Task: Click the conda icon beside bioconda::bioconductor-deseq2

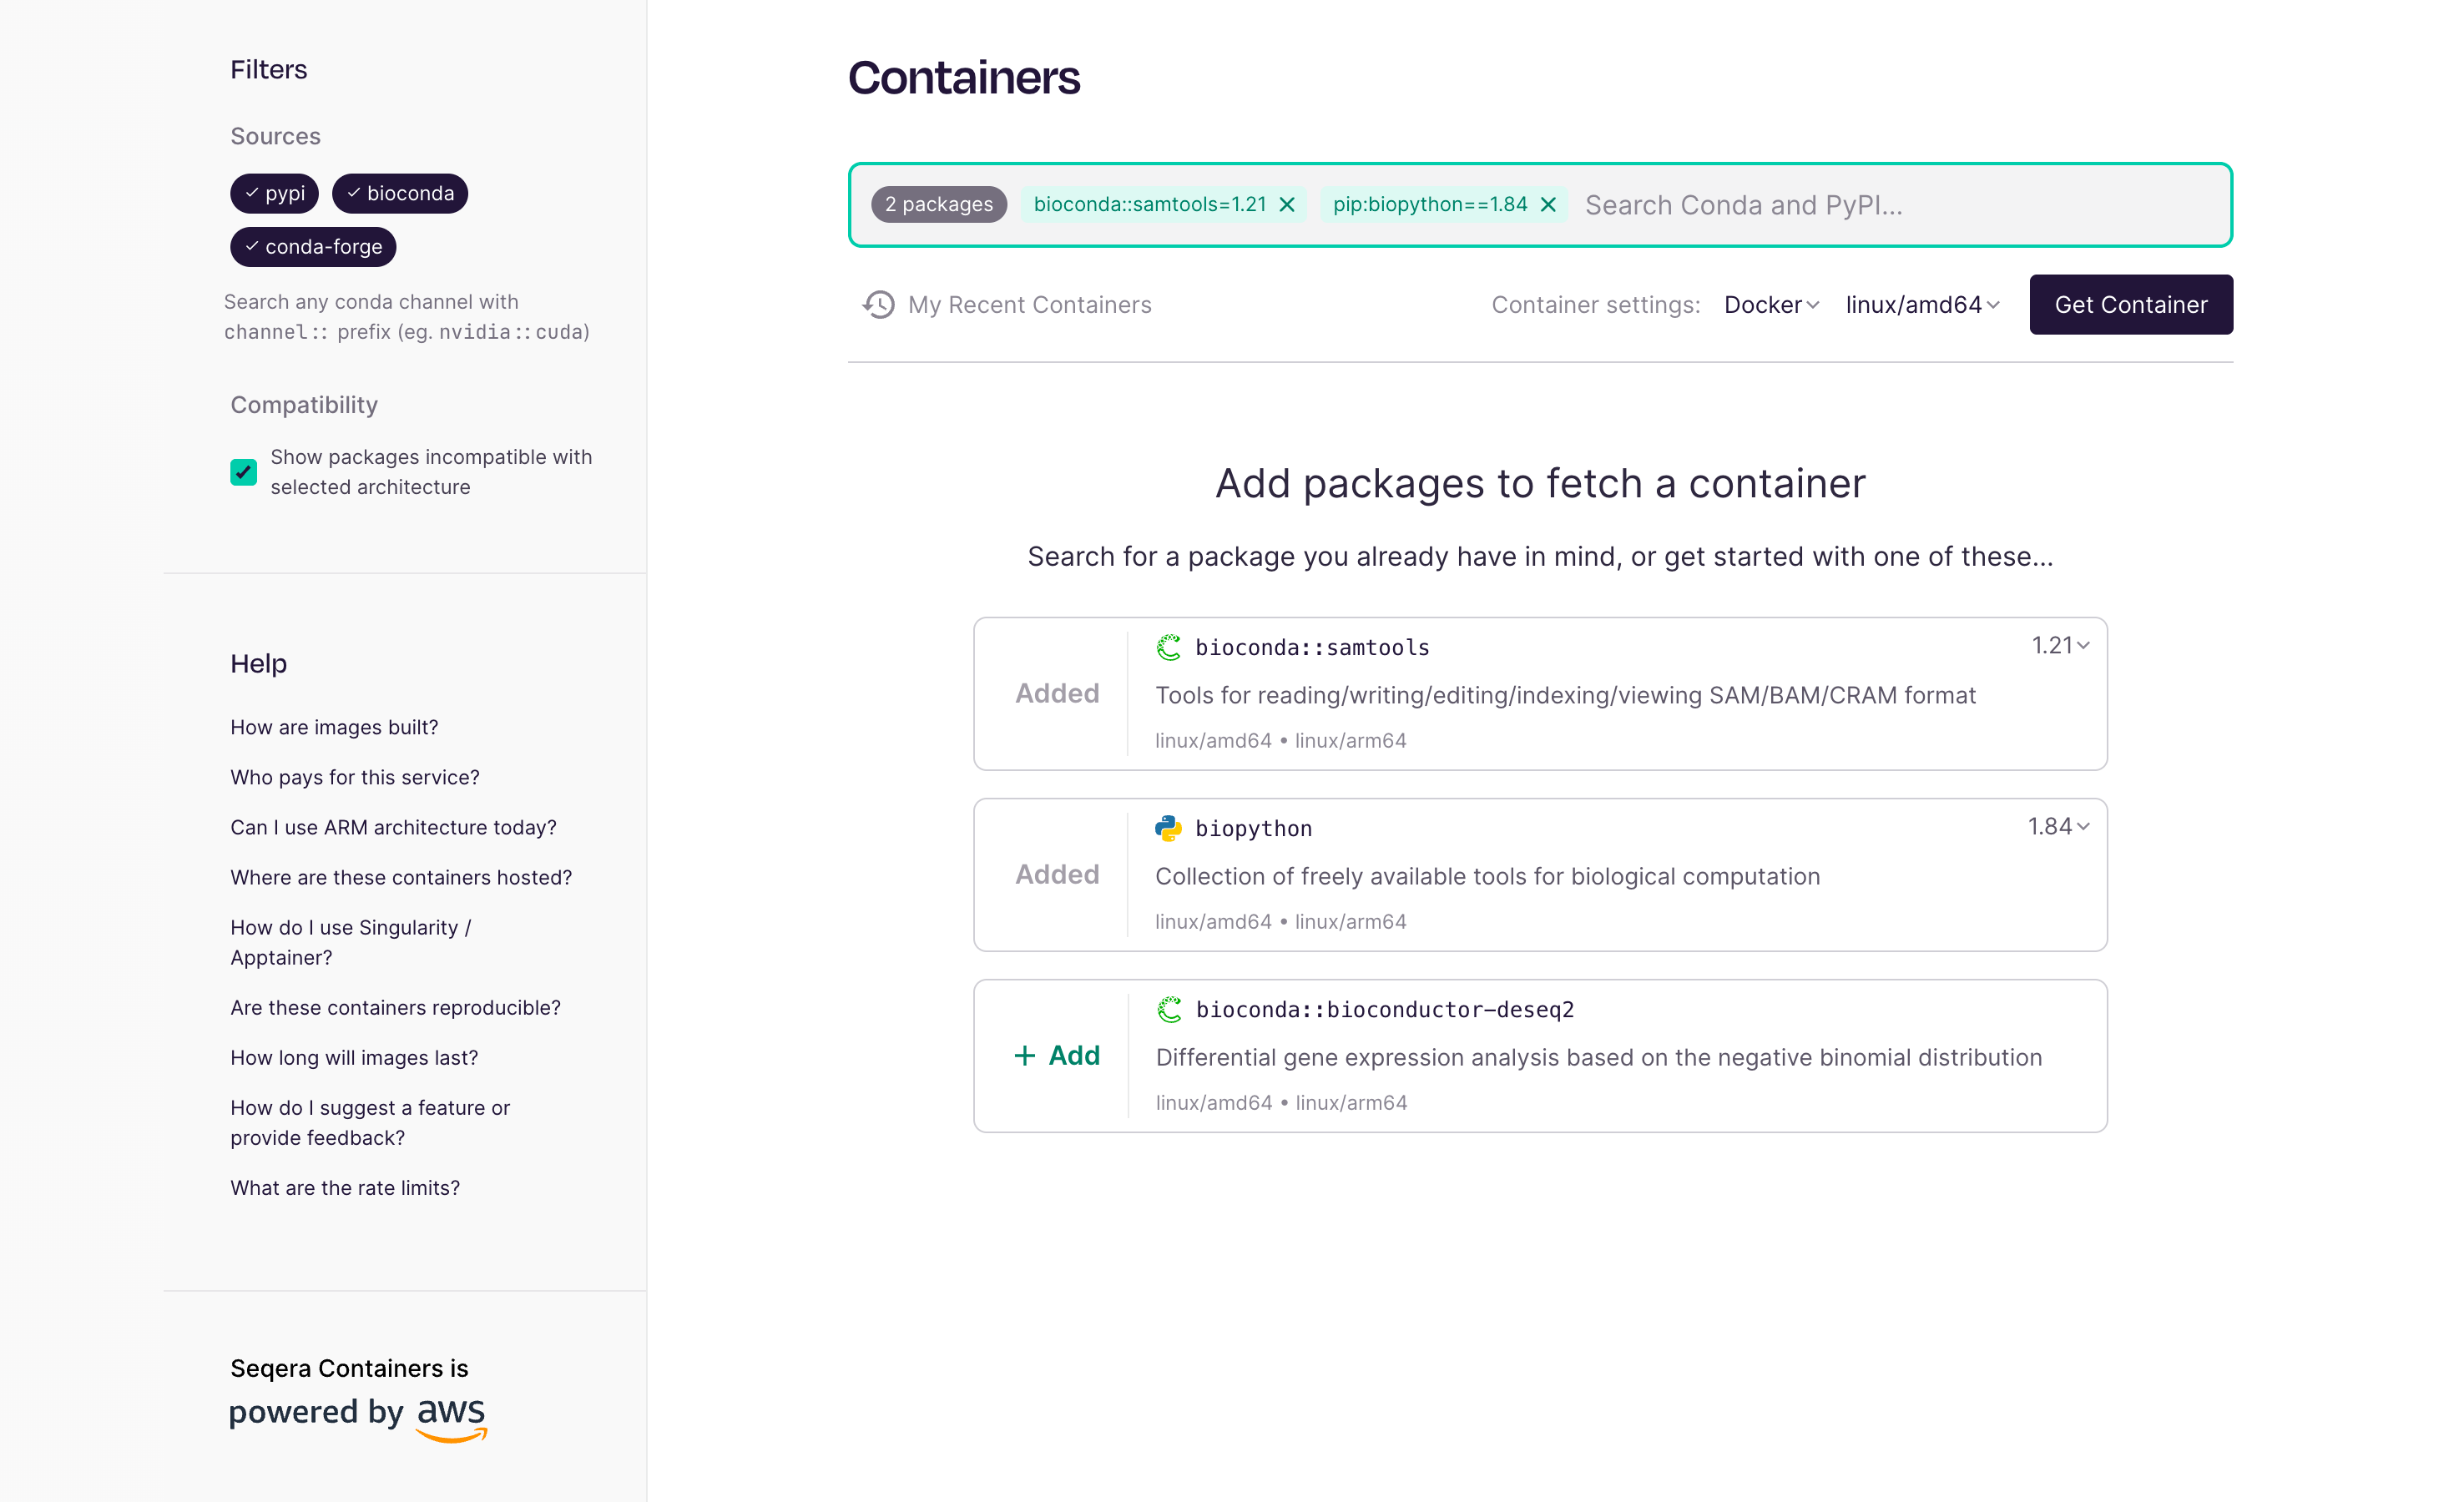Action: coord(1169,1010)
